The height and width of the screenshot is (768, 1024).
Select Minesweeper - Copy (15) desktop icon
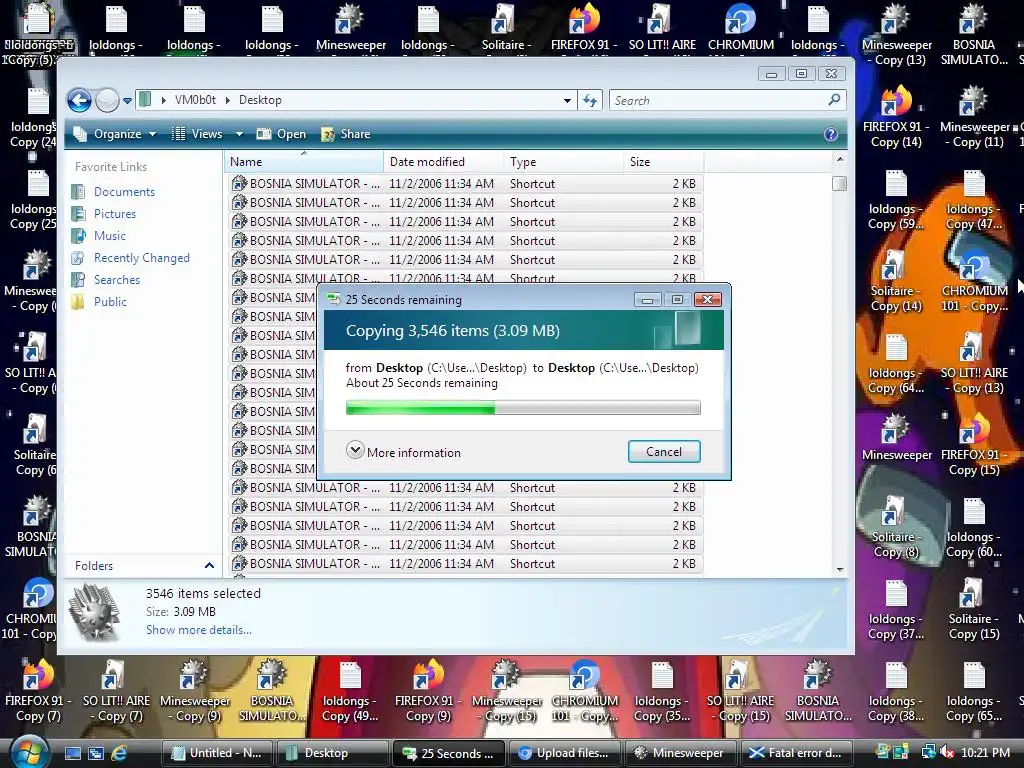click(x=506, y=692)
